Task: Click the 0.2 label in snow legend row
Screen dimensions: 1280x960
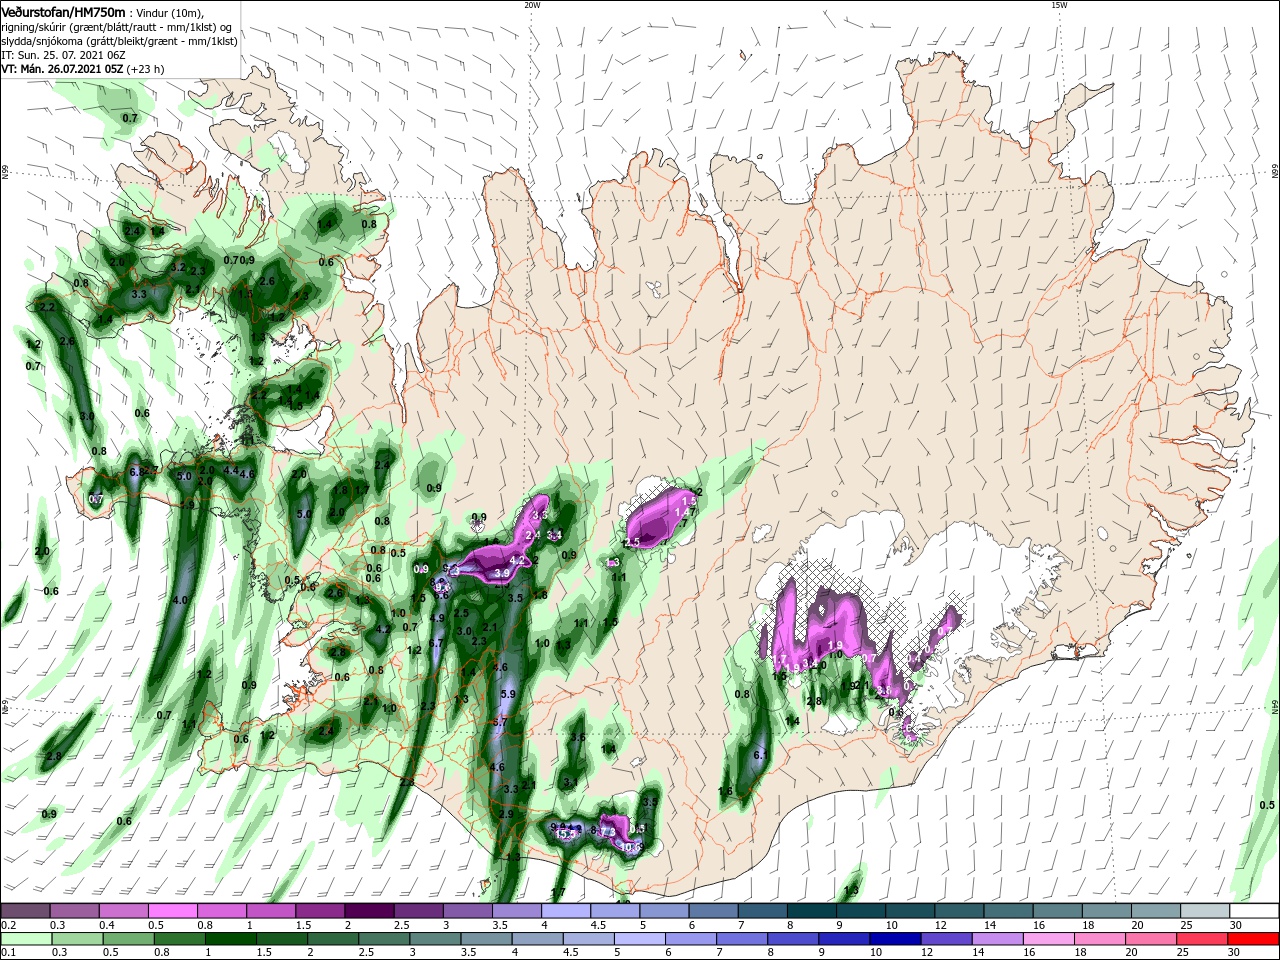Action: (9, 925)
